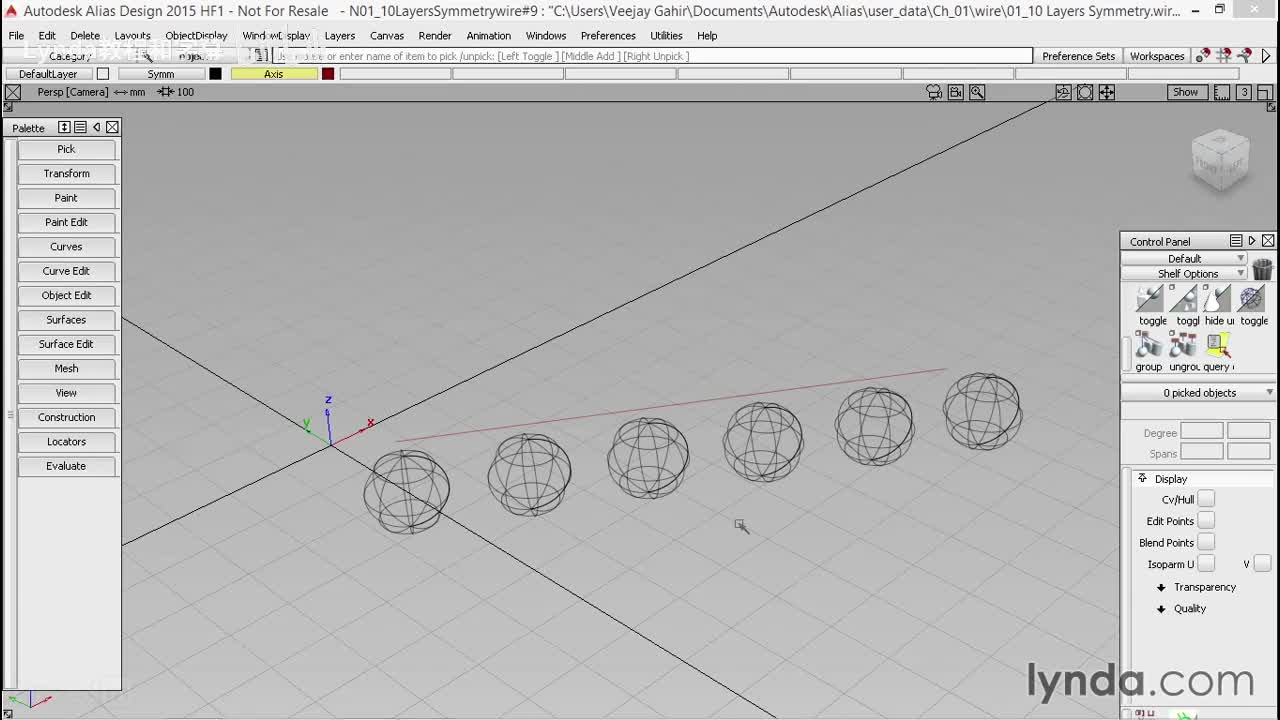Open the Render menu
The height and width of the screenshot is (720, 1280).
click(x=435, y=35)
